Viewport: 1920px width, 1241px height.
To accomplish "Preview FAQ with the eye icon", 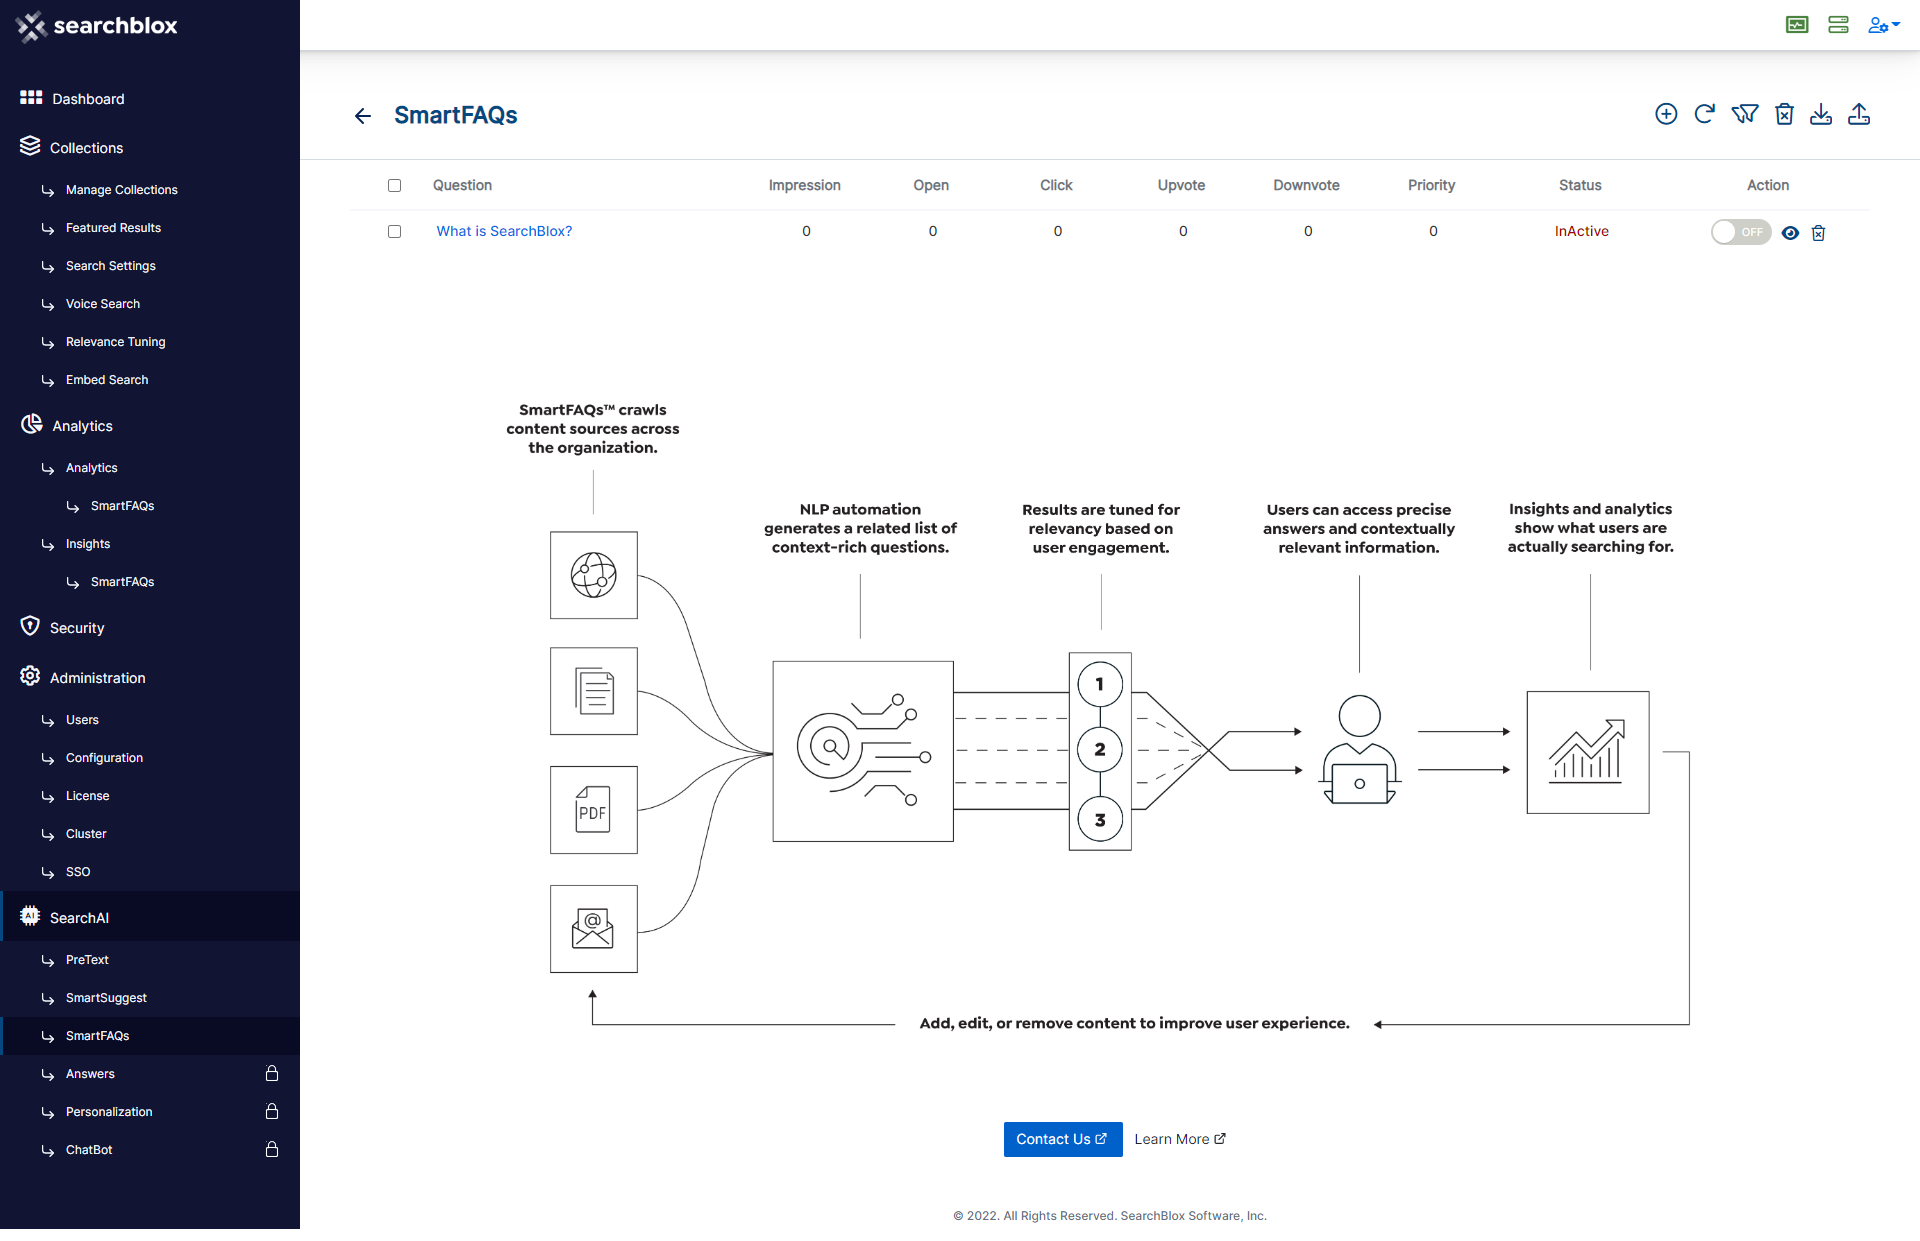I will (1790, 233).
